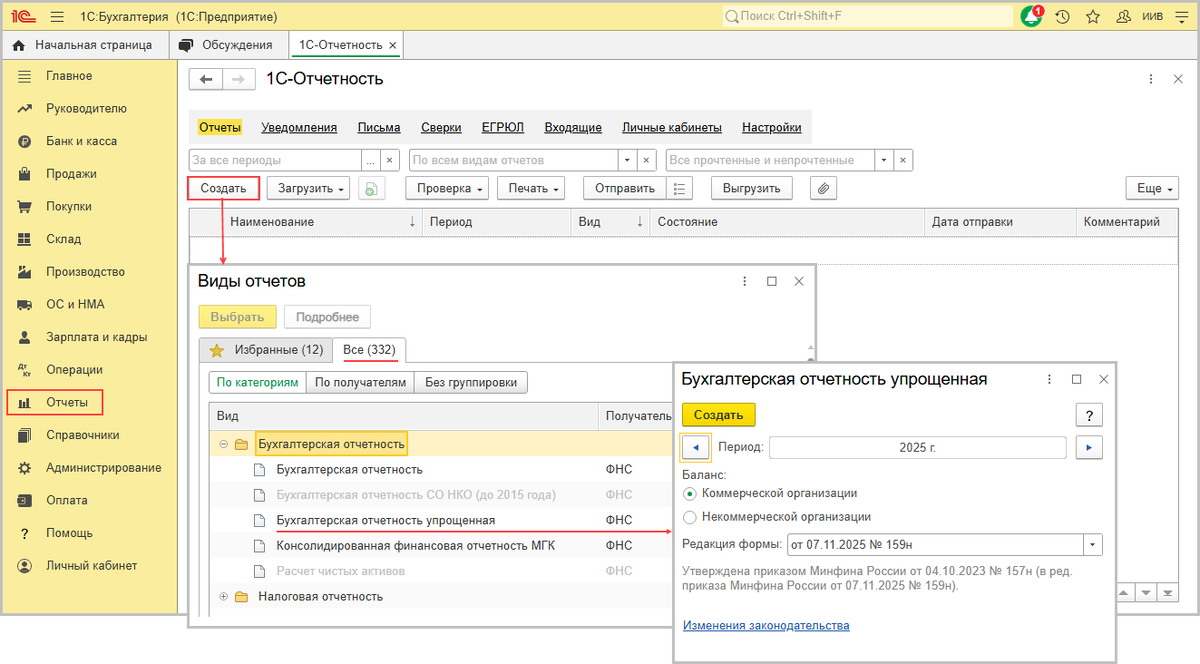Switch to Обсуждения tab
Screen dimensions: 1200x664
(x=227, y=45)
